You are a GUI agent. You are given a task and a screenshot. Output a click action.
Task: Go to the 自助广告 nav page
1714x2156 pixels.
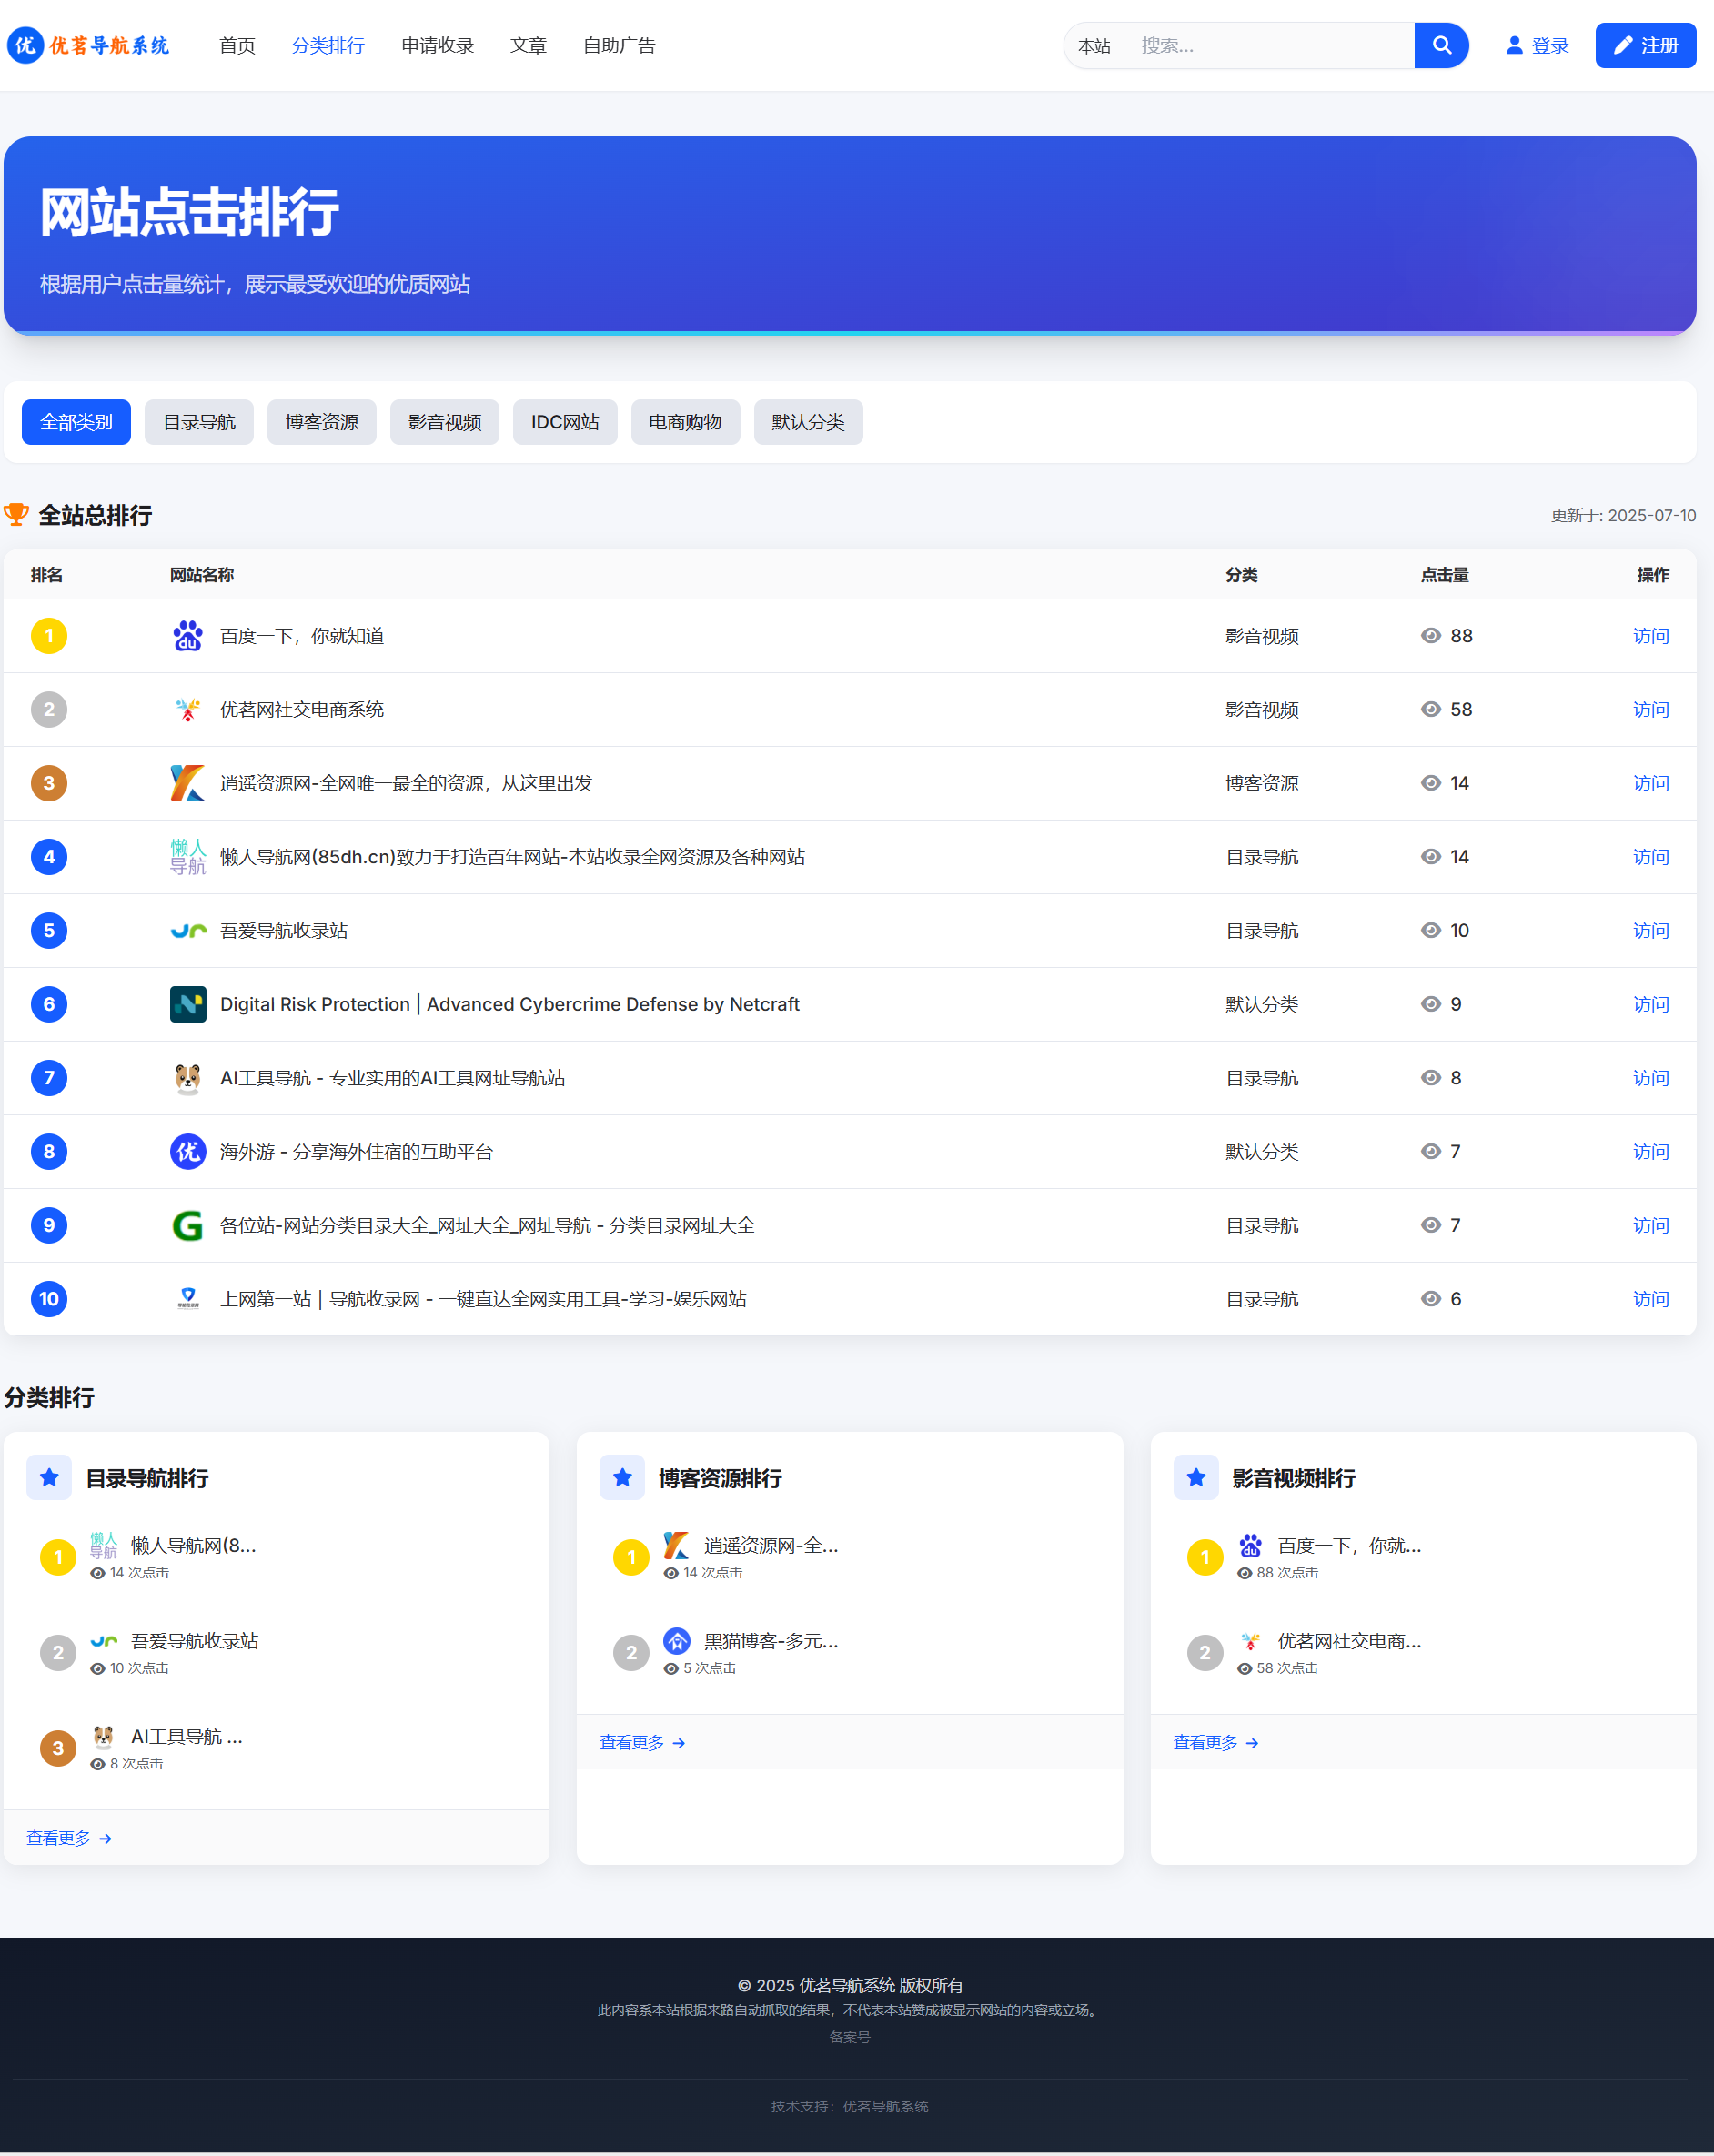pos(619,46)
